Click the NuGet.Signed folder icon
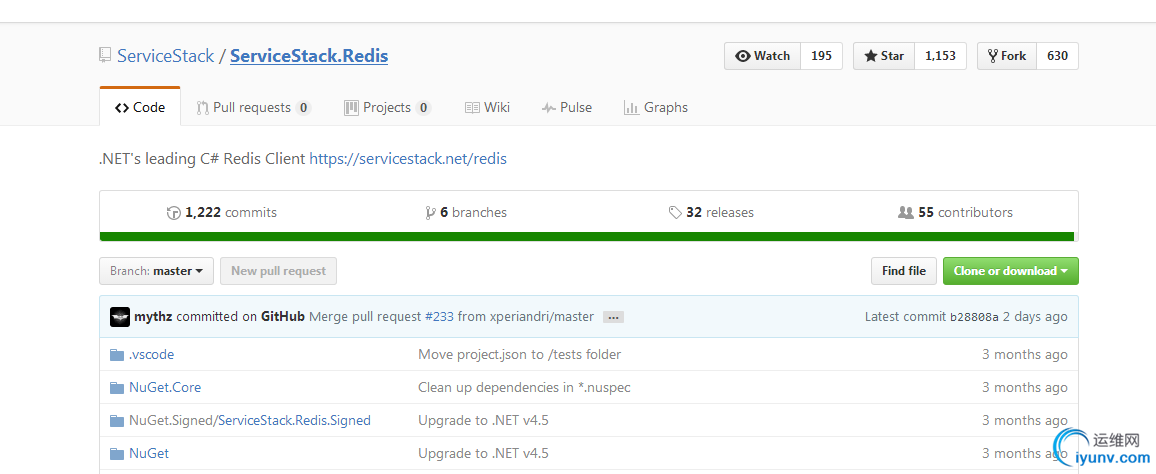 tap(117, 421)
